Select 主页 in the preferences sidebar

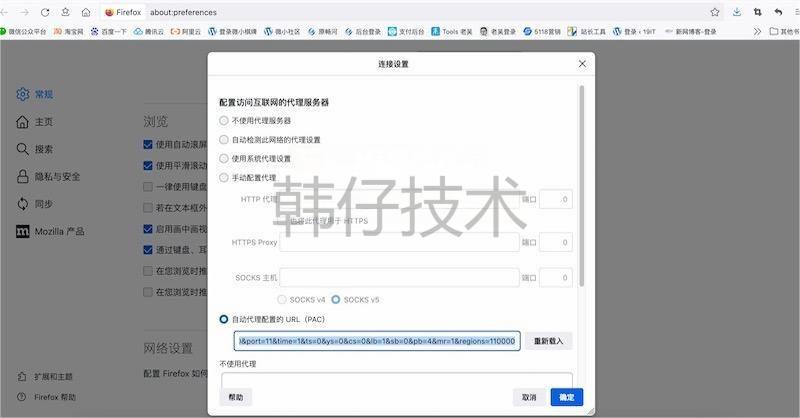(35, 122)
